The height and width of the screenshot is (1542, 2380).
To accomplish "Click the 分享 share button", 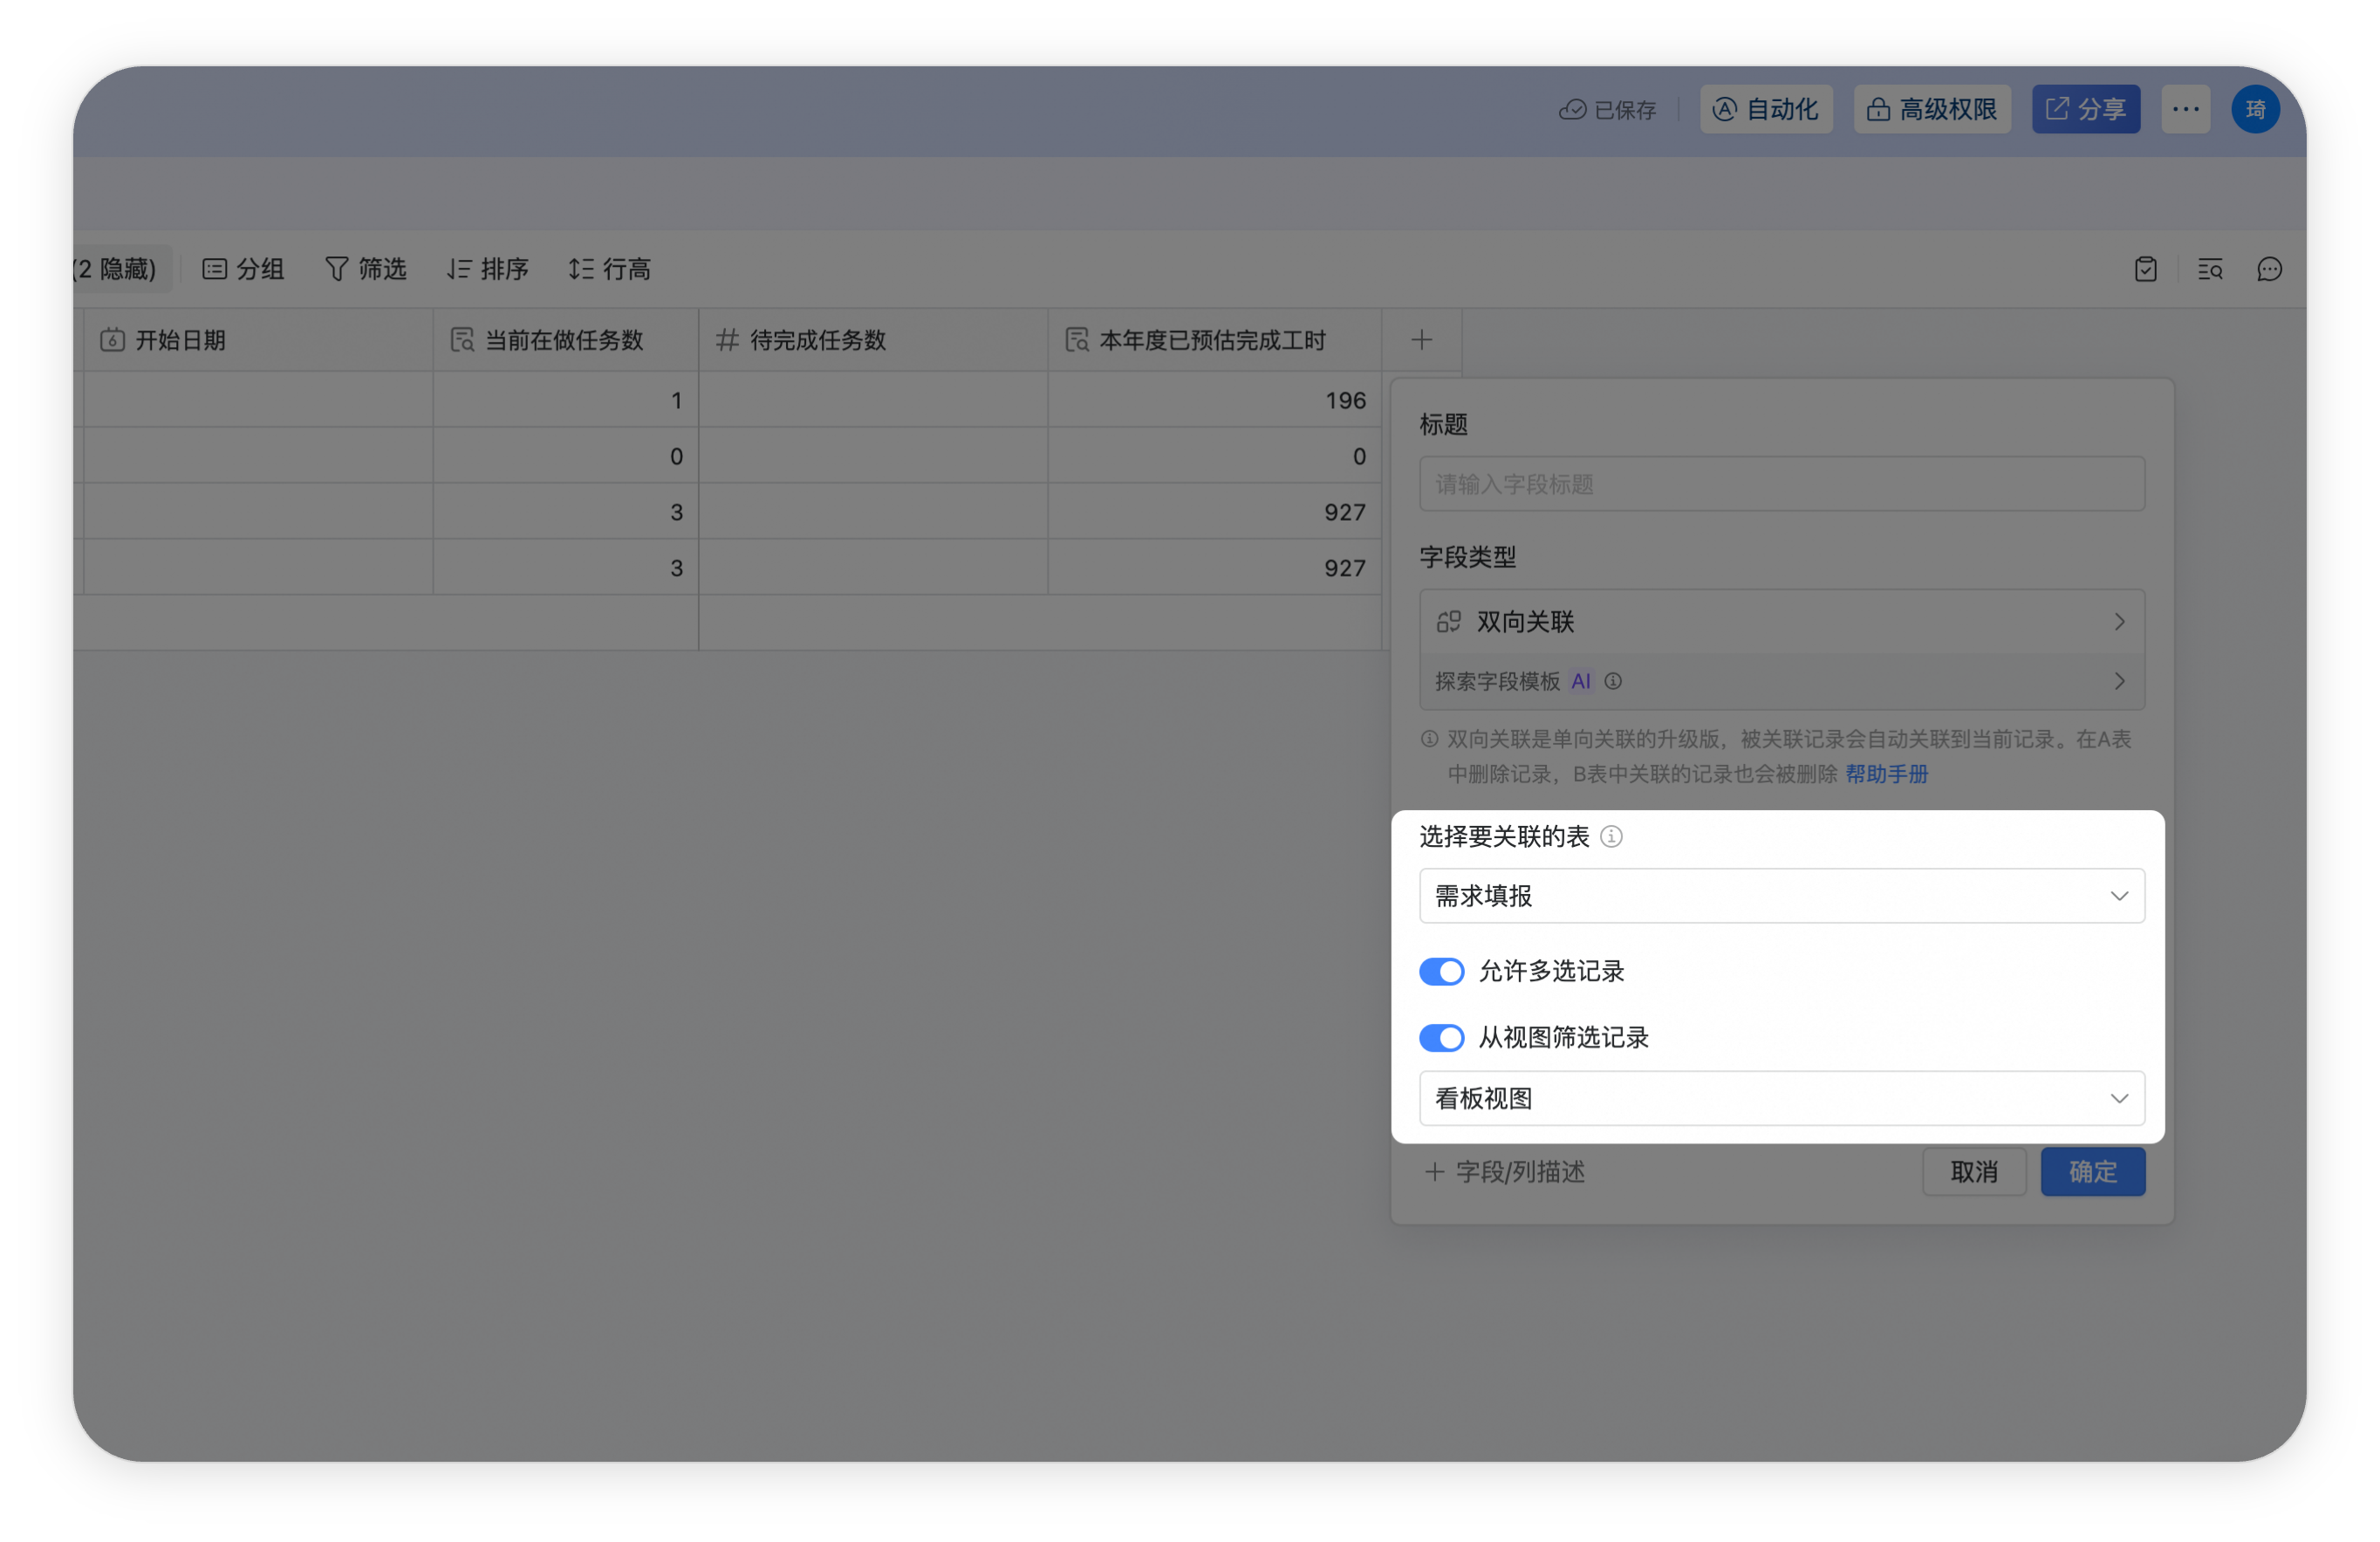I will coord(2085,109).
